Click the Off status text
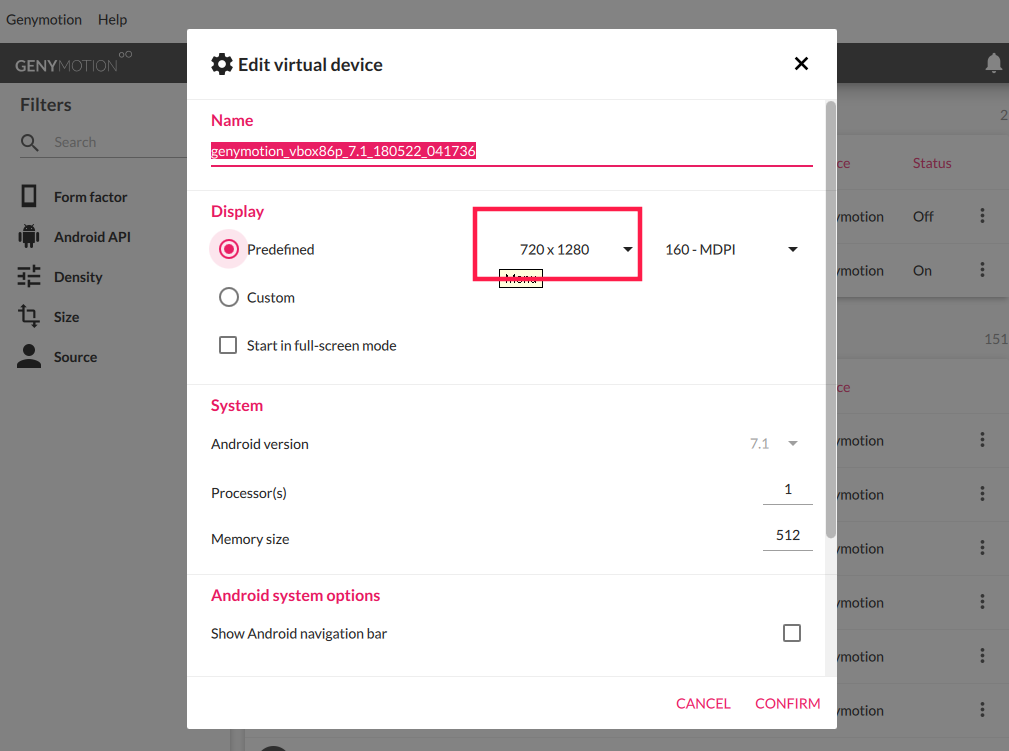Image resolution: width=1009 pixels, height=751 pixels. [923, 217]
